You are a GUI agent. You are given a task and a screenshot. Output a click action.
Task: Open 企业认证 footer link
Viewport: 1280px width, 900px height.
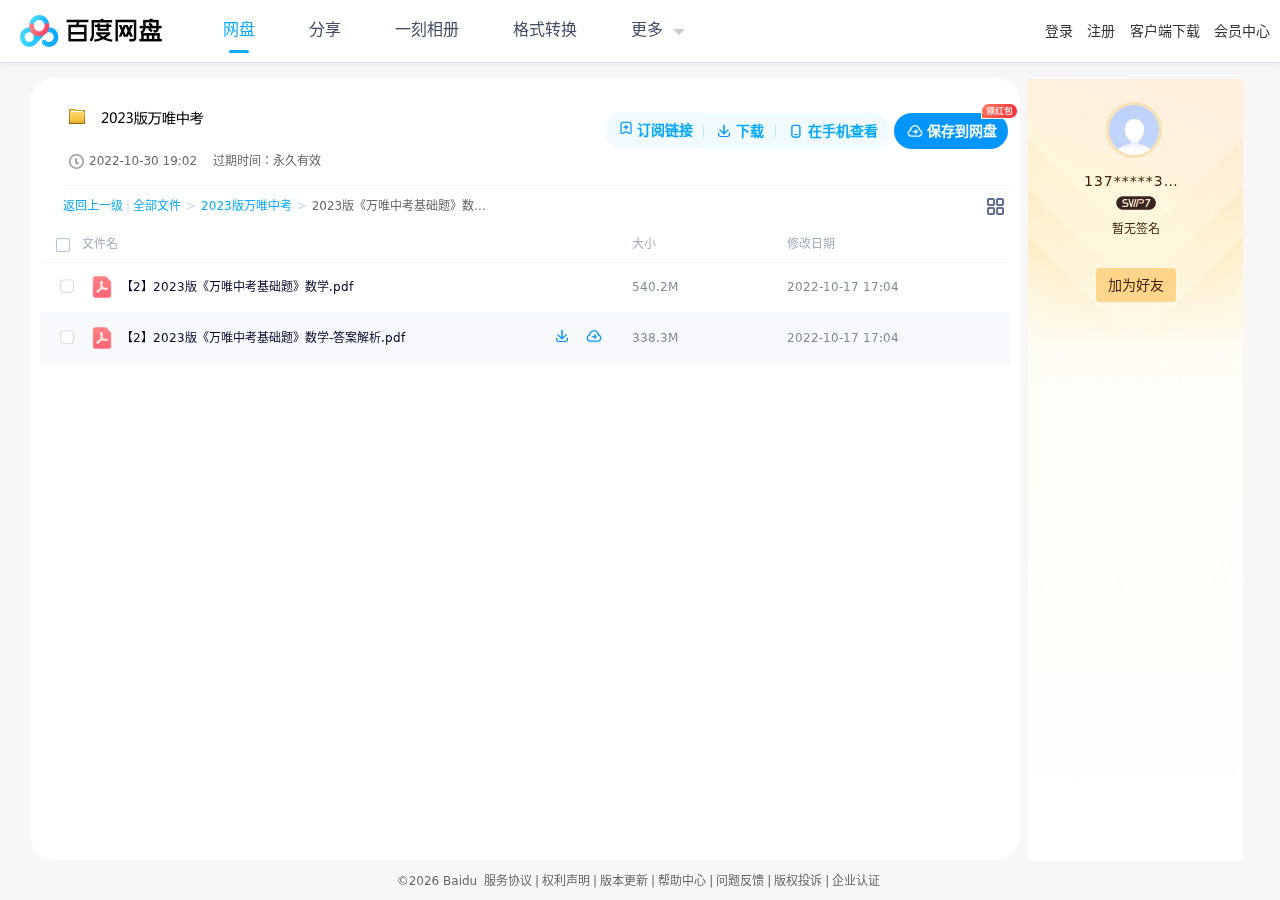[856, 881]
